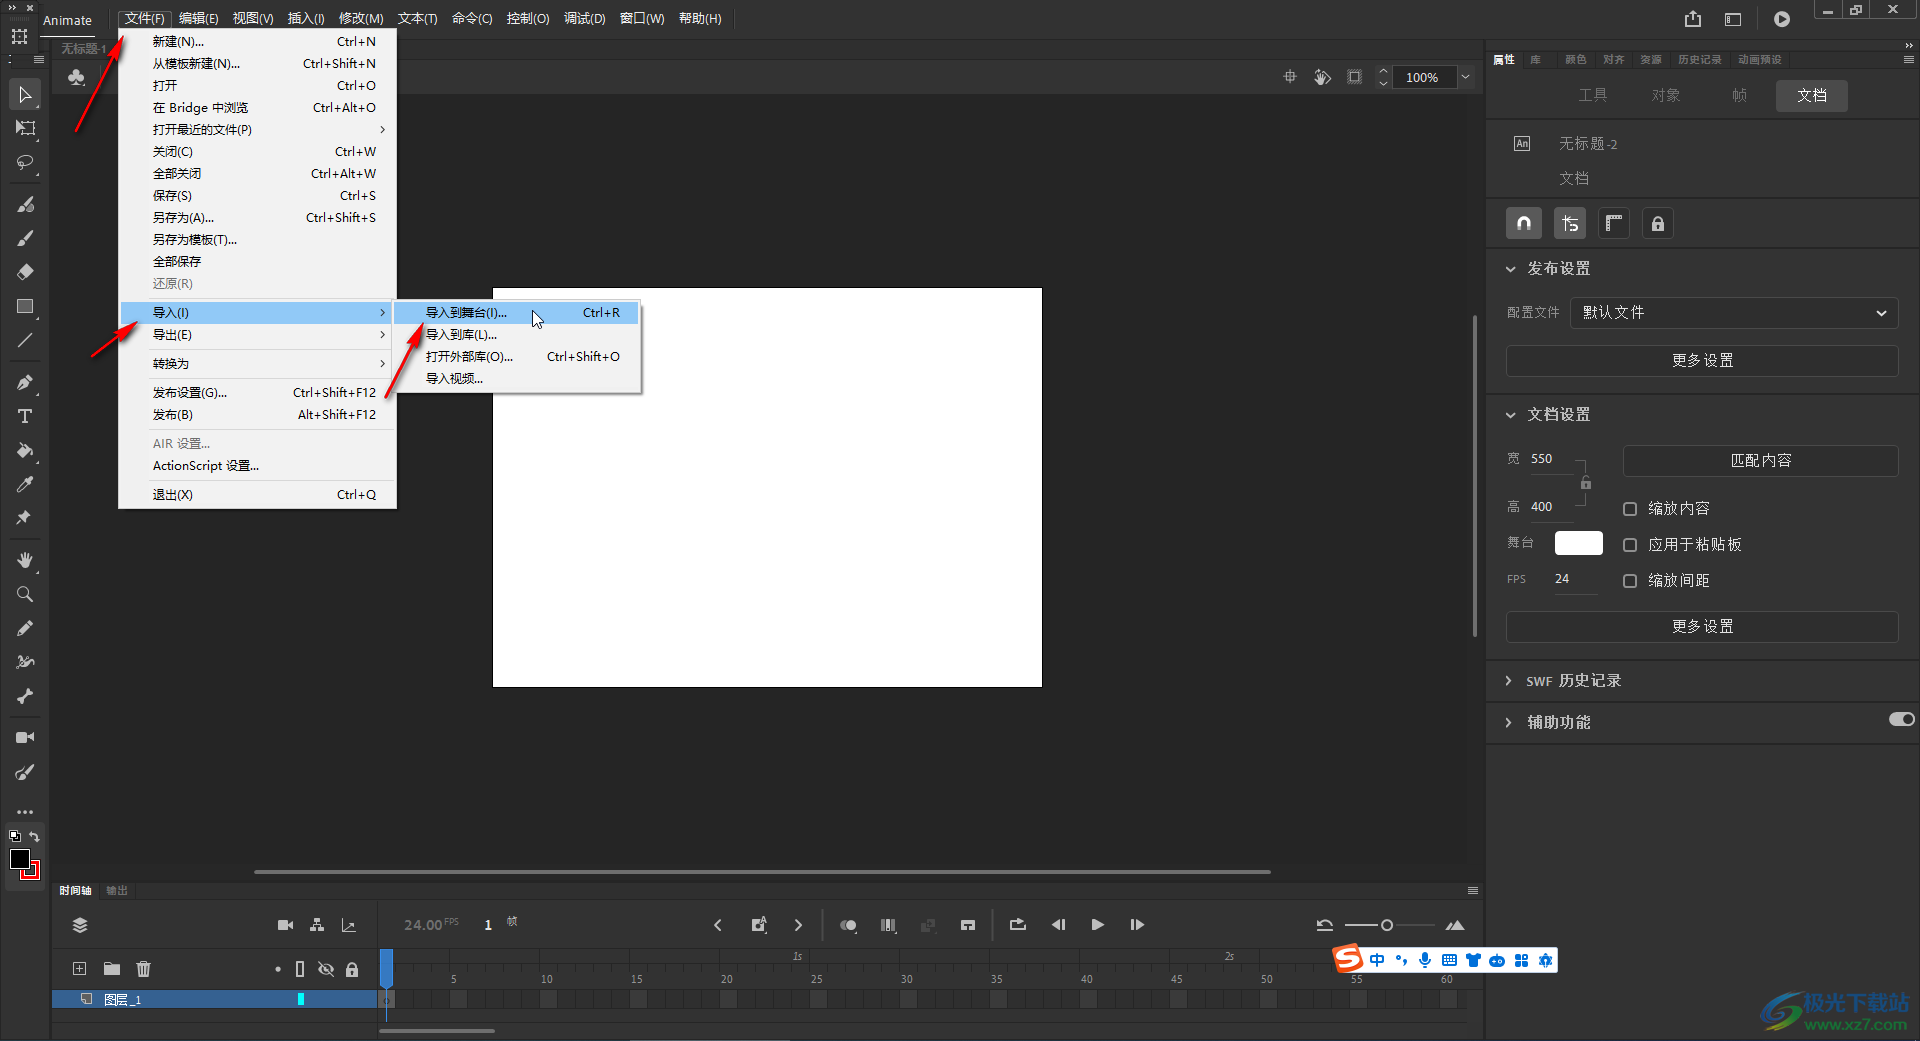Expand the 辅助功能 section
This screenshot has width=1920, height=1041.
(1509, 723)
